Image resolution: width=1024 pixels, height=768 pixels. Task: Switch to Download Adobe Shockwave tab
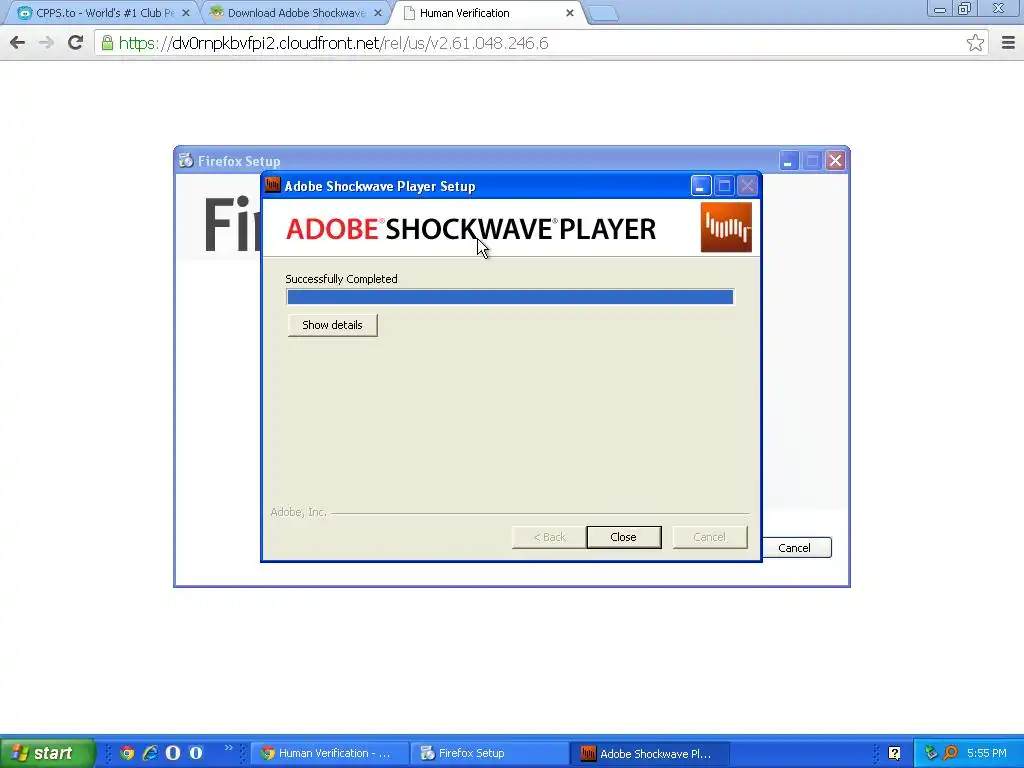(296, 13)
